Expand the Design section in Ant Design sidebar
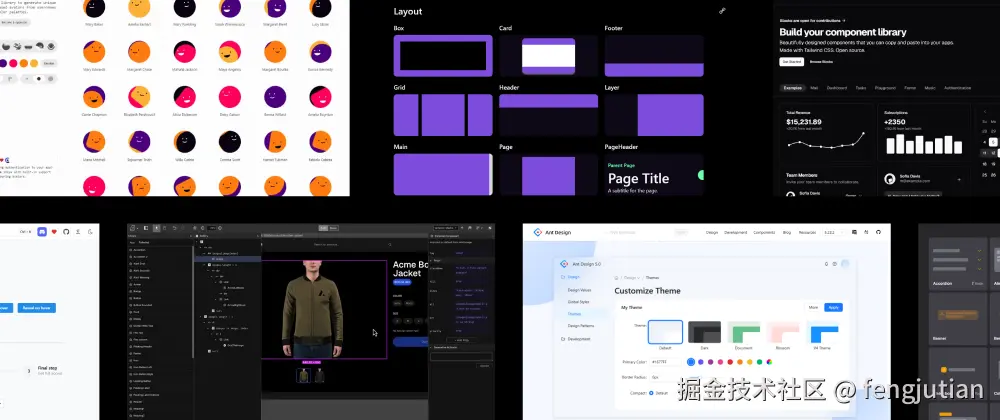The width and height of the screenshot is (1000, 420). (x=570, y=277)
